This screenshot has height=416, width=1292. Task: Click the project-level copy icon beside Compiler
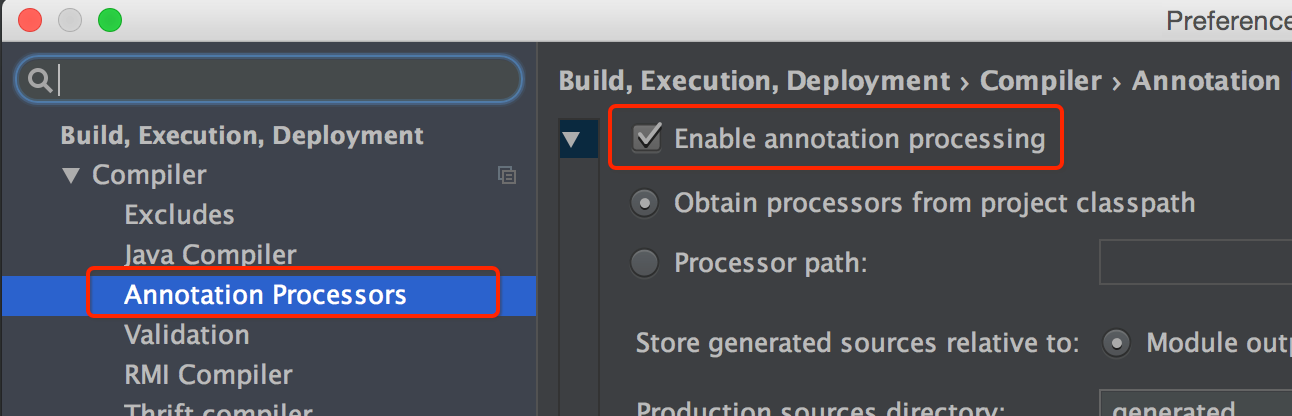[x=507, y=175]
